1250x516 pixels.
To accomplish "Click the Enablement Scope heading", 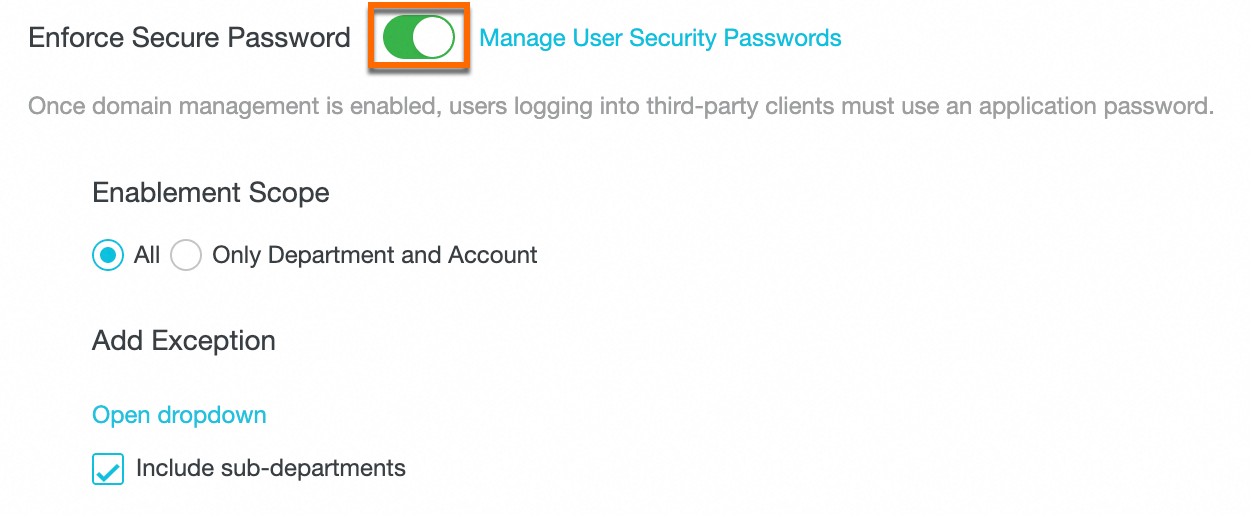I will point(211,193).
